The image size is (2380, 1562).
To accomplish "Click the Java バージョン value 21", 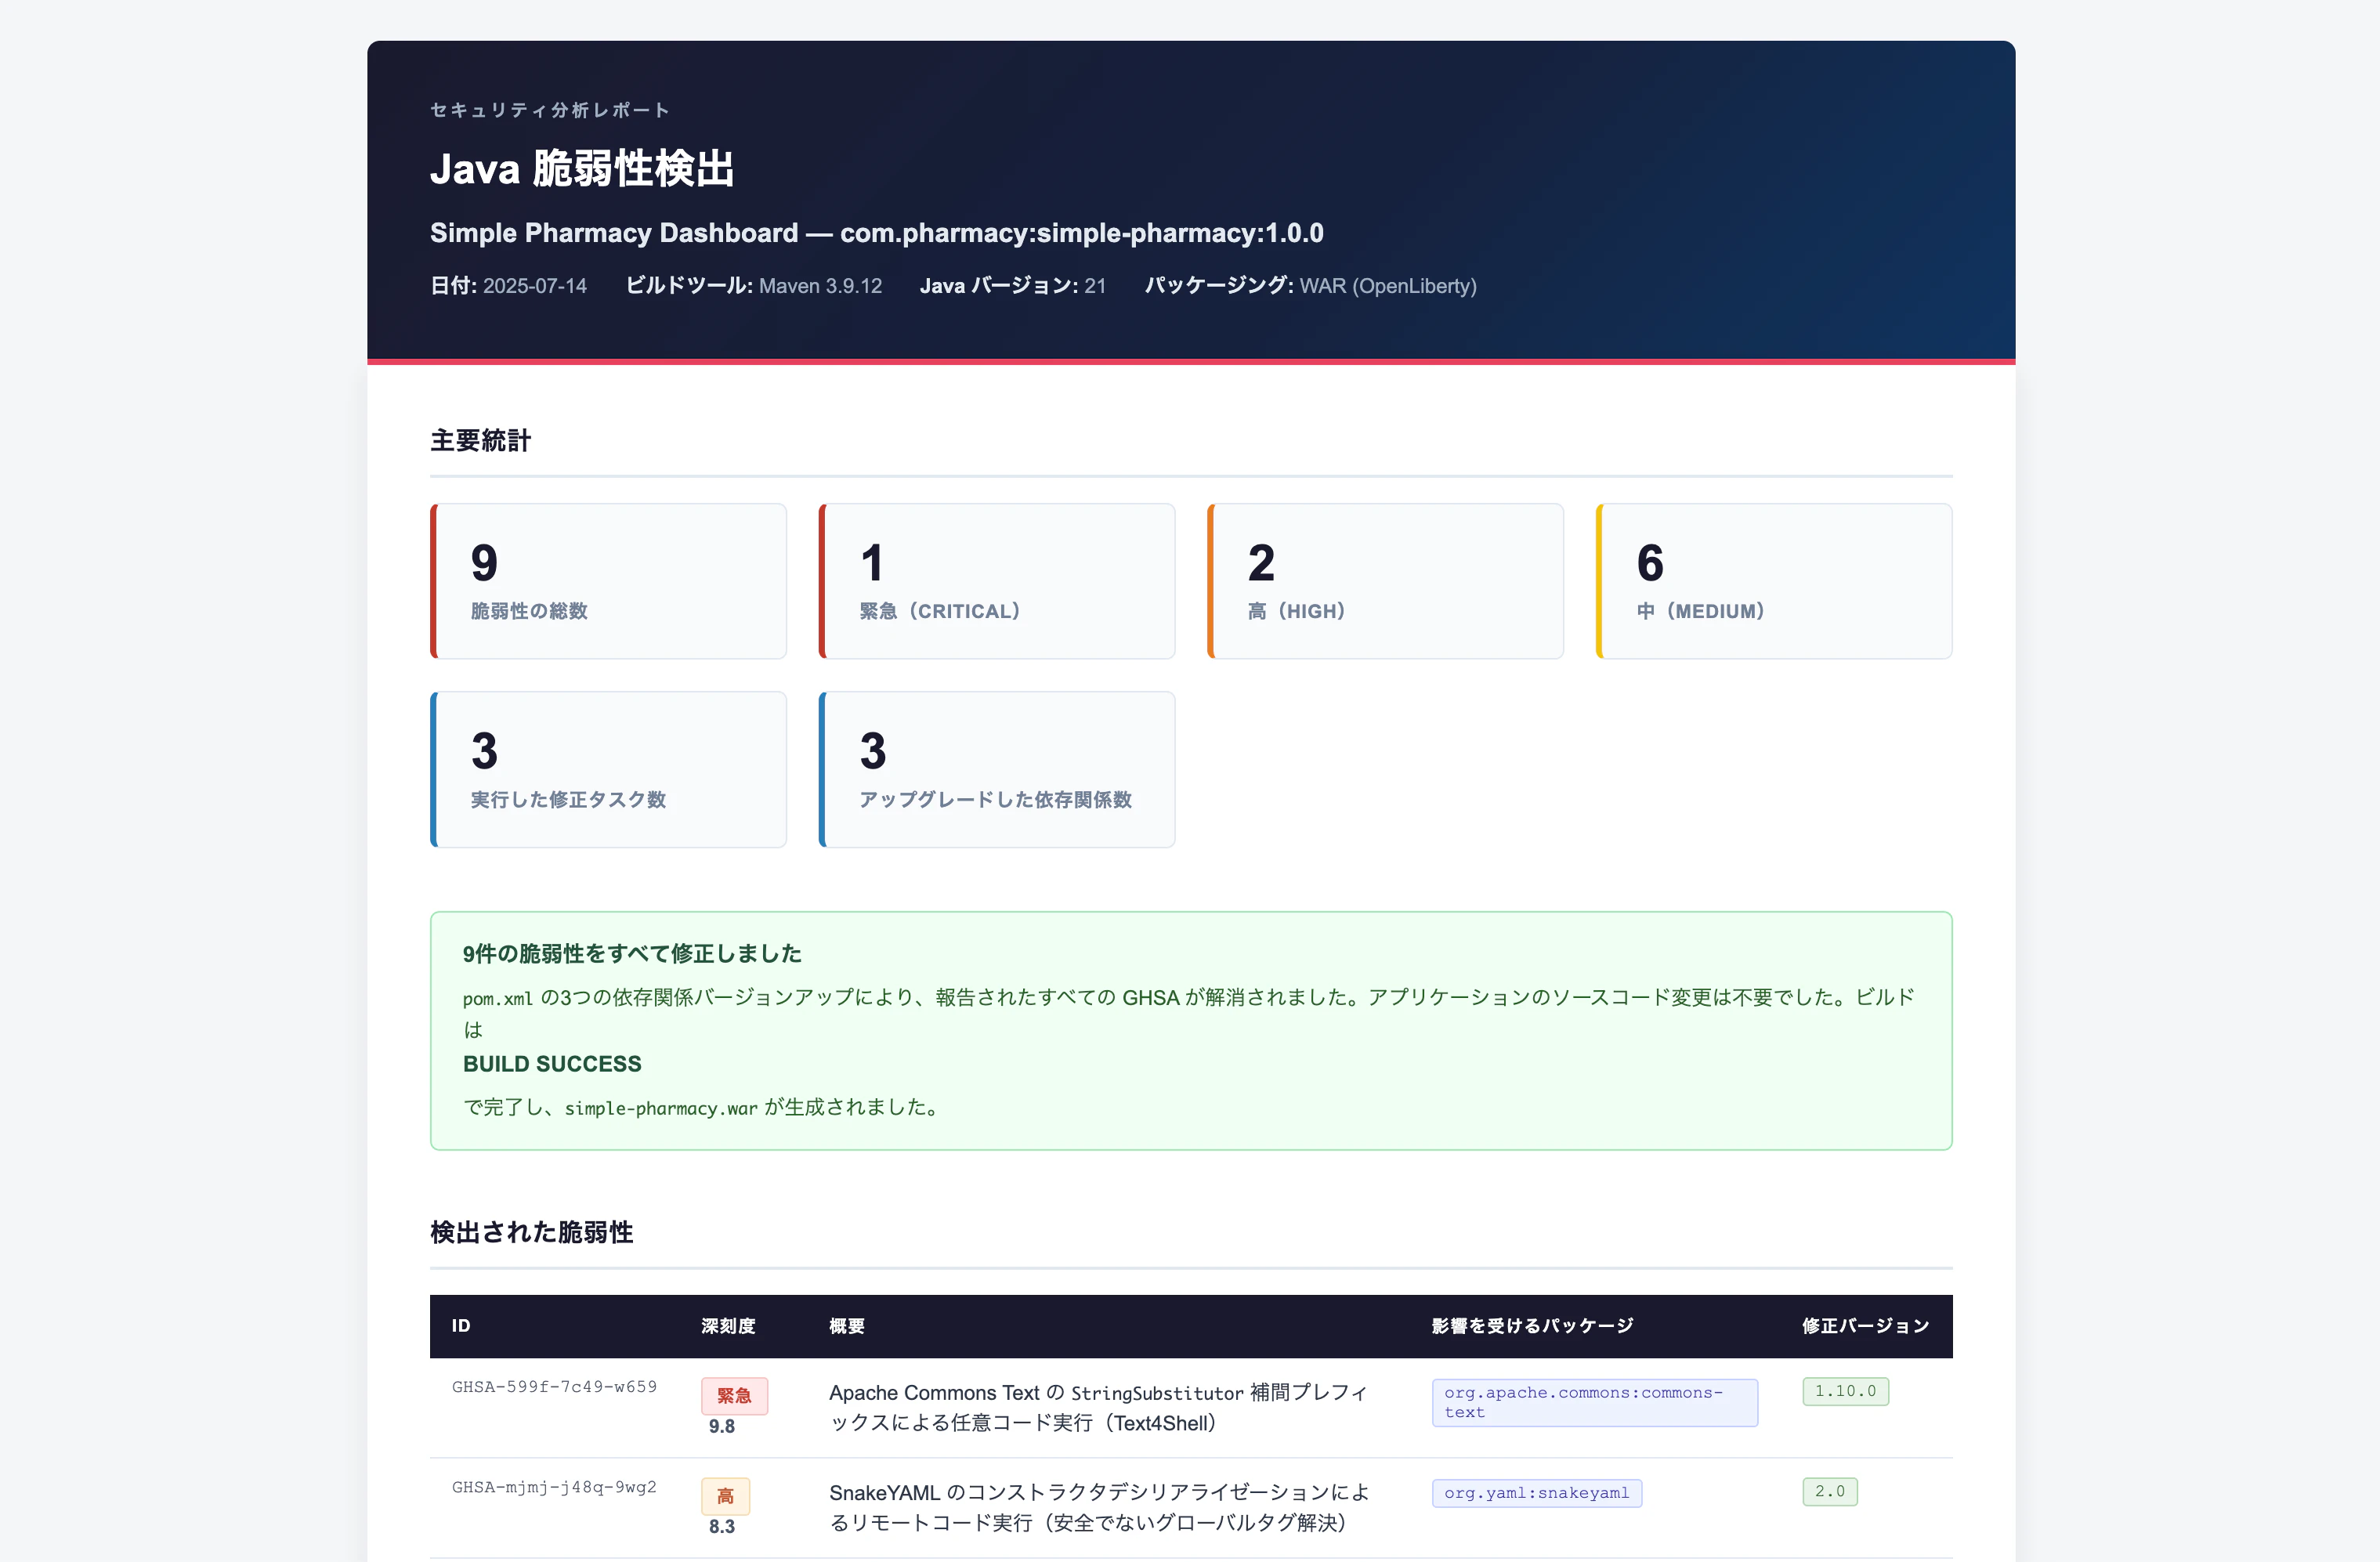I will 1095,286.
